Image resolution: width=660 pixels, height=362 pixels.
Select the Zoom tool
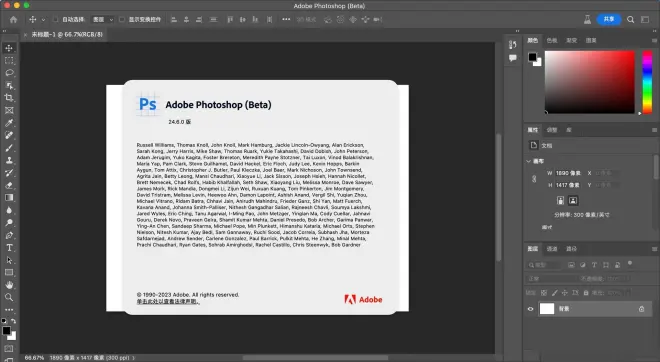click(9, 298)
